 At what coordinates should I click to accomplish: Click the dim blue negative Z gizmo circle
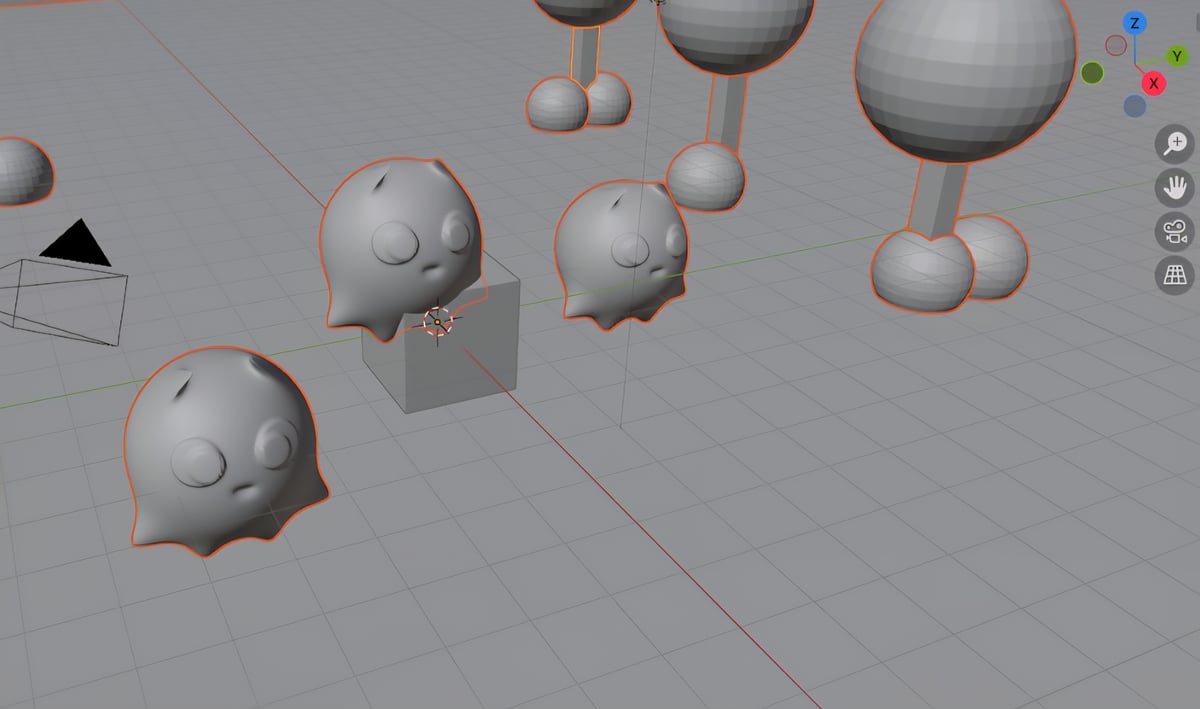tap(1134, 105)
